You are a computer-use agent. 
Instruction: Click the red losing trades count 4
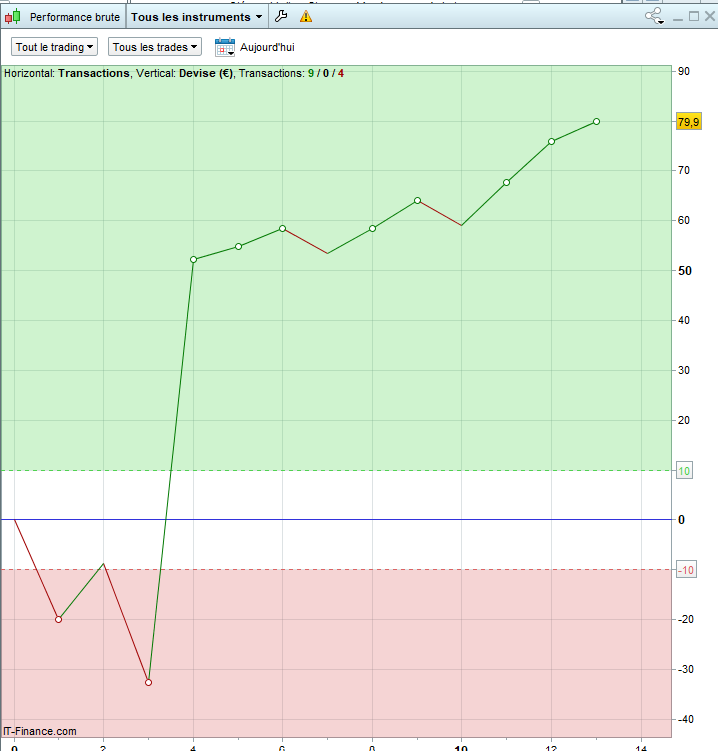click(341, 73)
